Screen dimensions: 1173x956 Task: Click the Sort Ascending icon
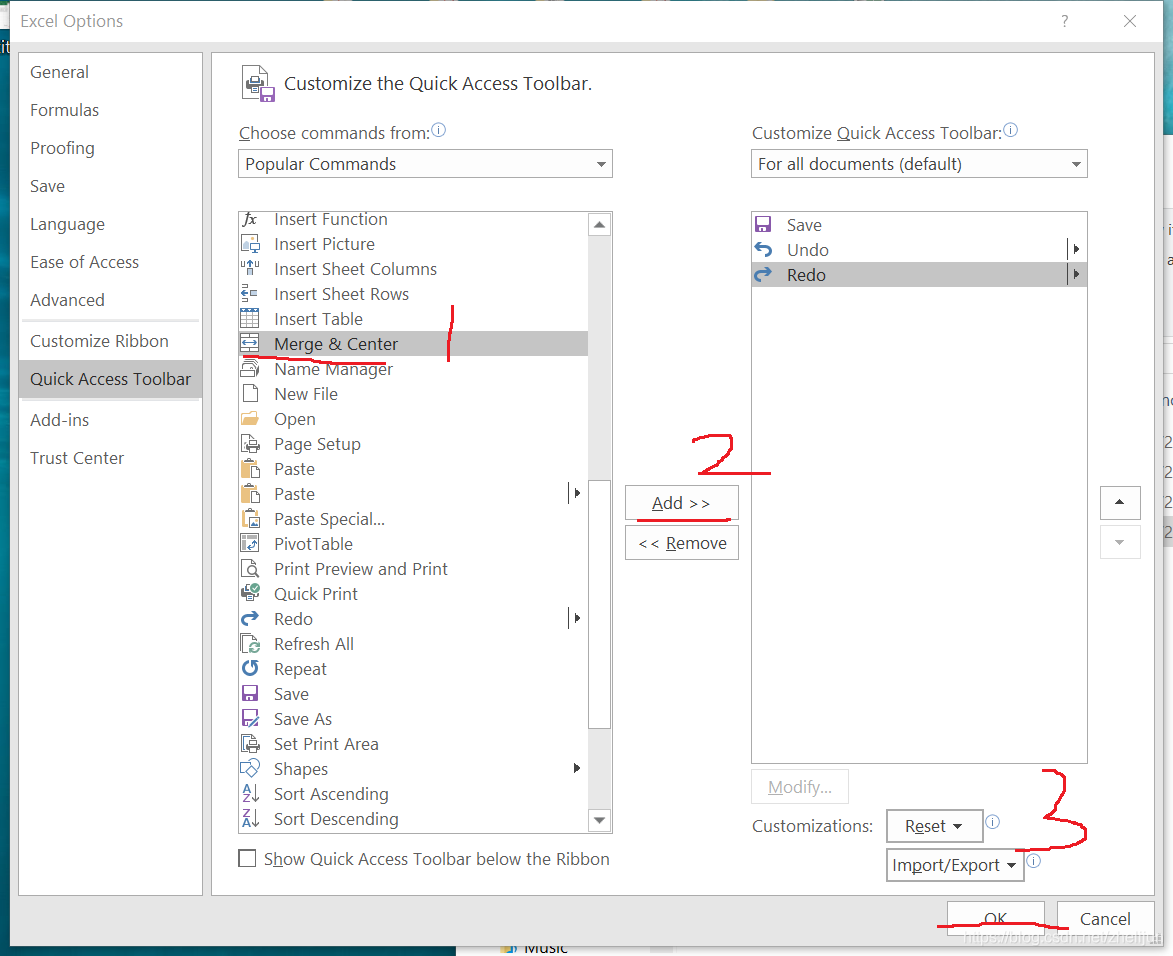click(x=250, y=794)
